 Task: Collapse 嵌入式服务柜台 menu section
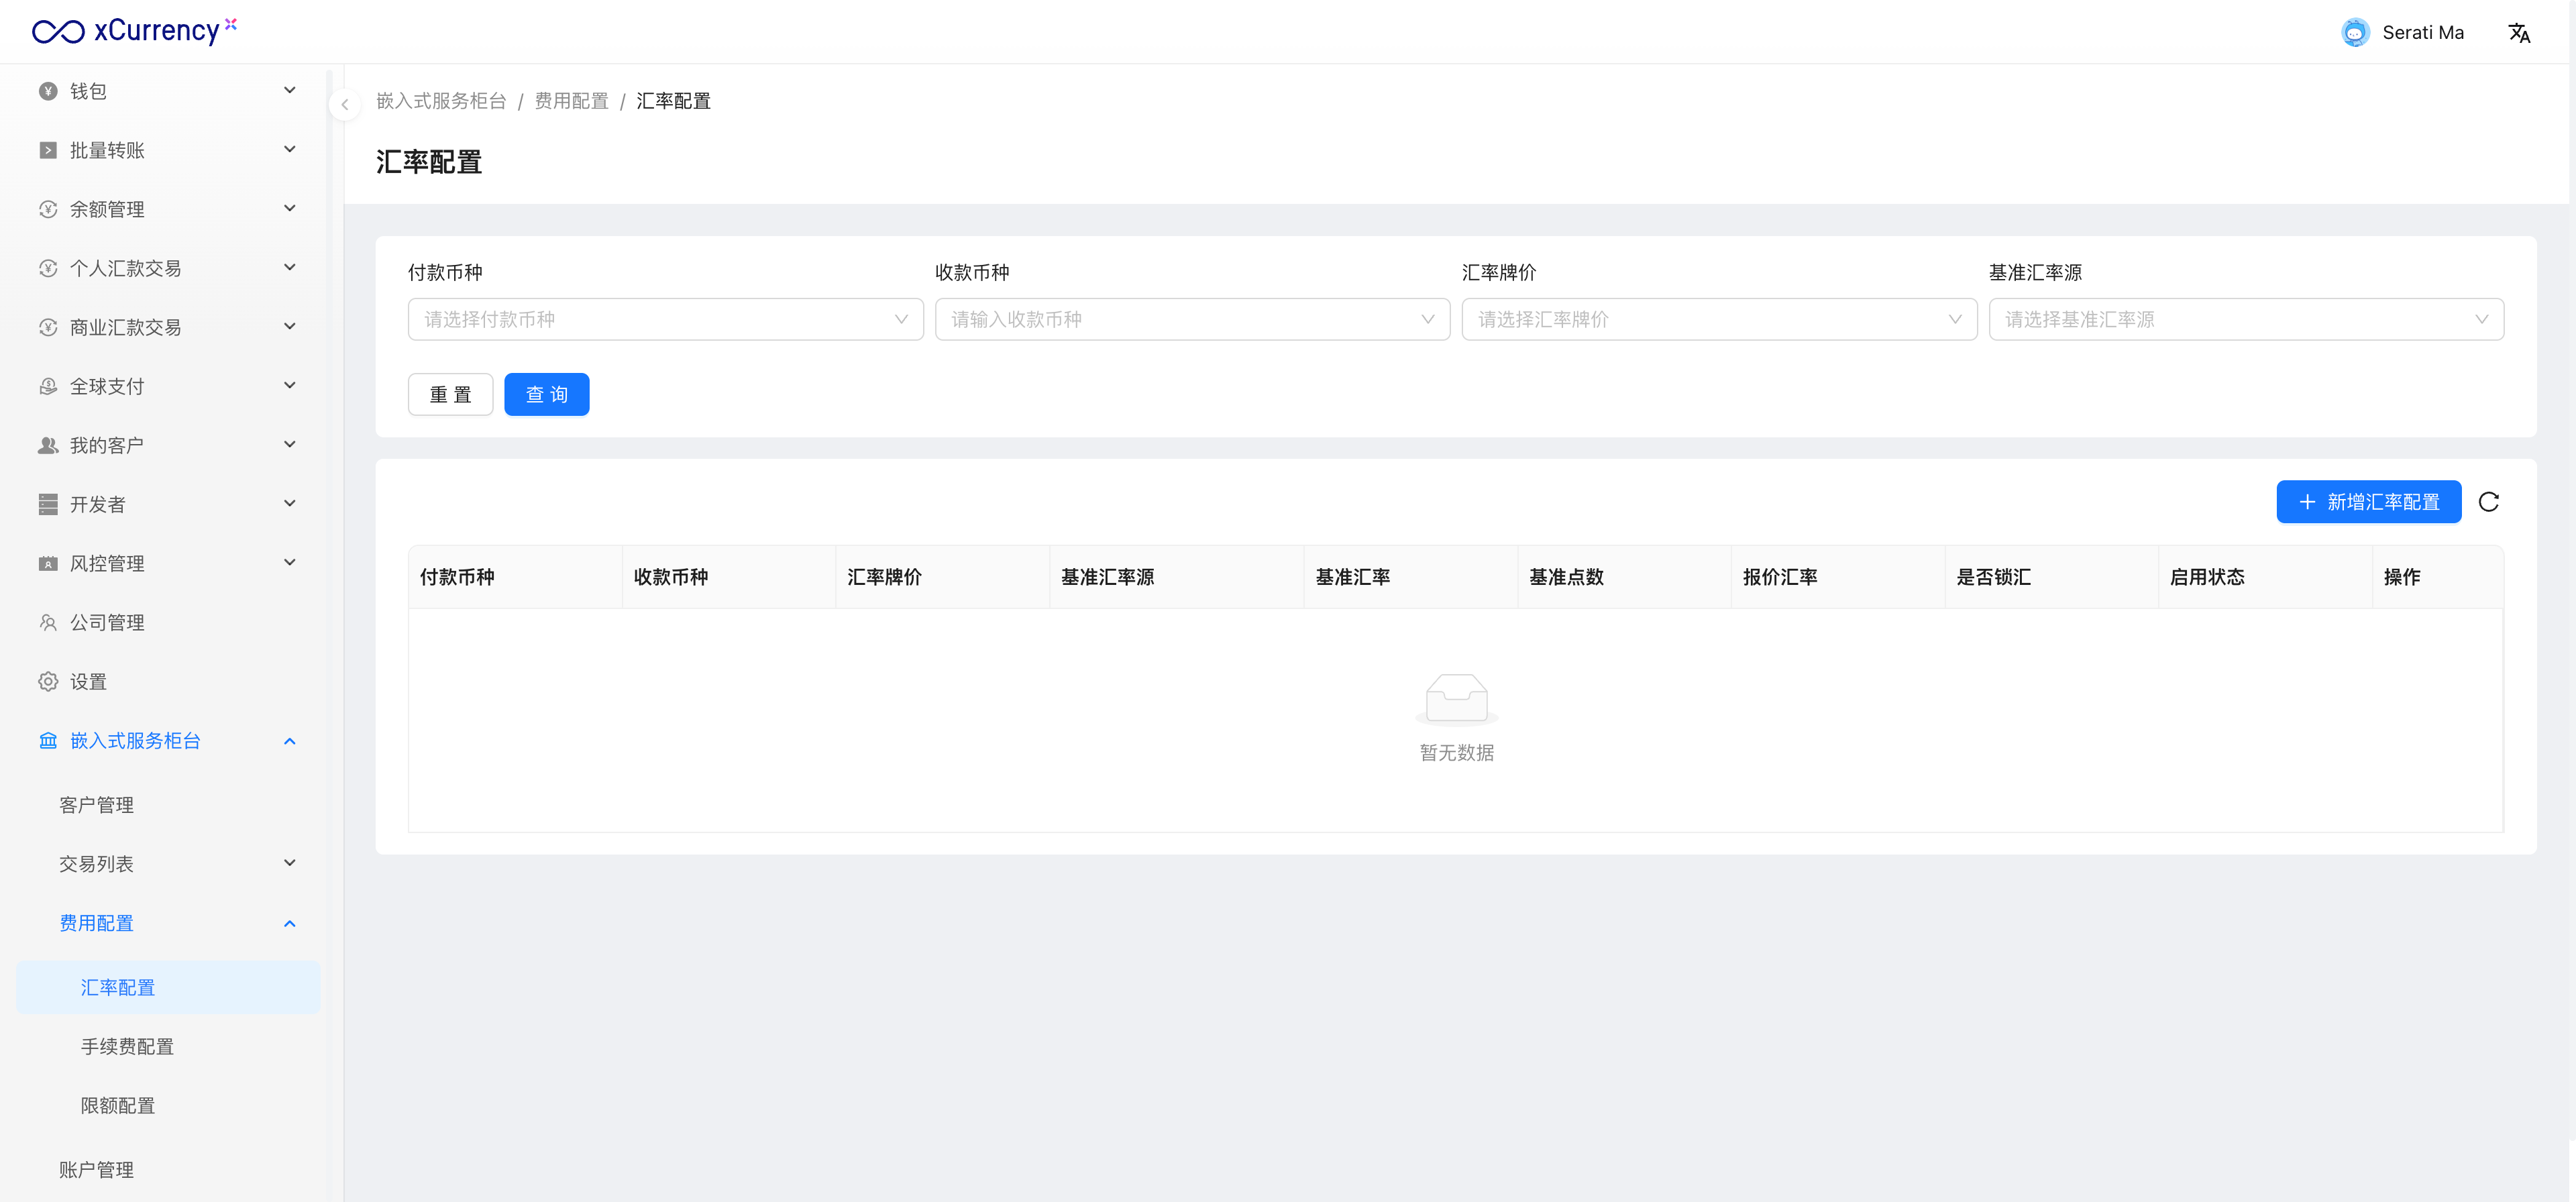pos(290,741)
